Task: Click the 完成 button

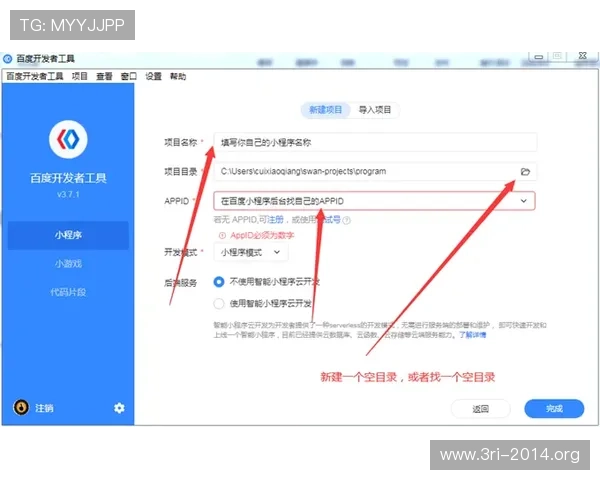Action: click(x=554, y=409)
